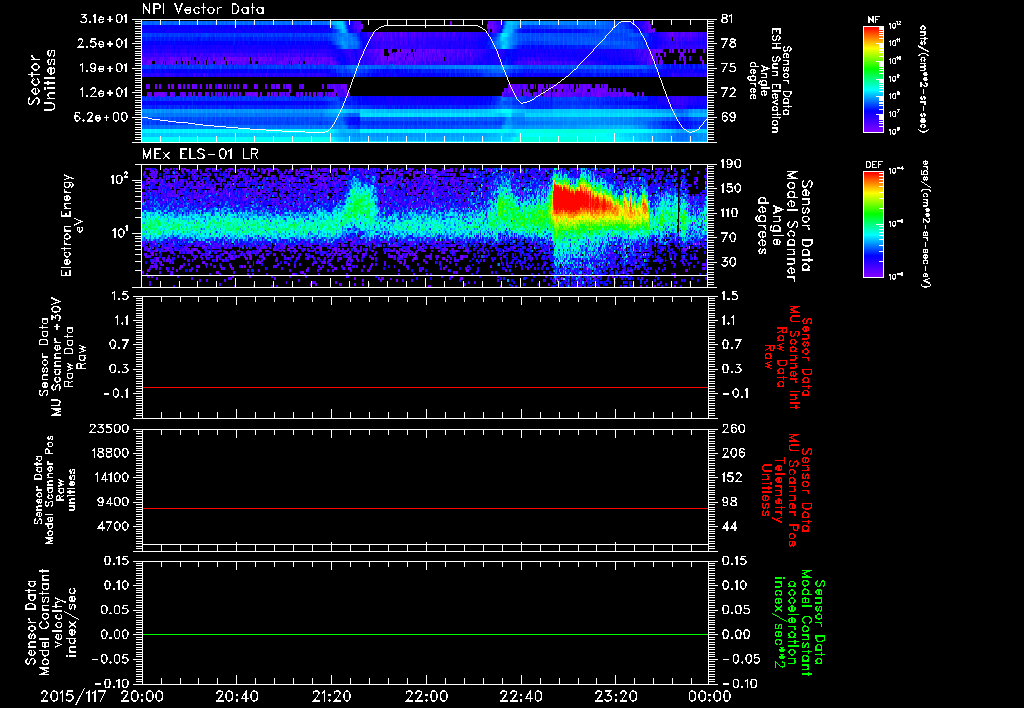Click the 81 degree elevation tick value

pyautogui.click(x=729, y=19)
